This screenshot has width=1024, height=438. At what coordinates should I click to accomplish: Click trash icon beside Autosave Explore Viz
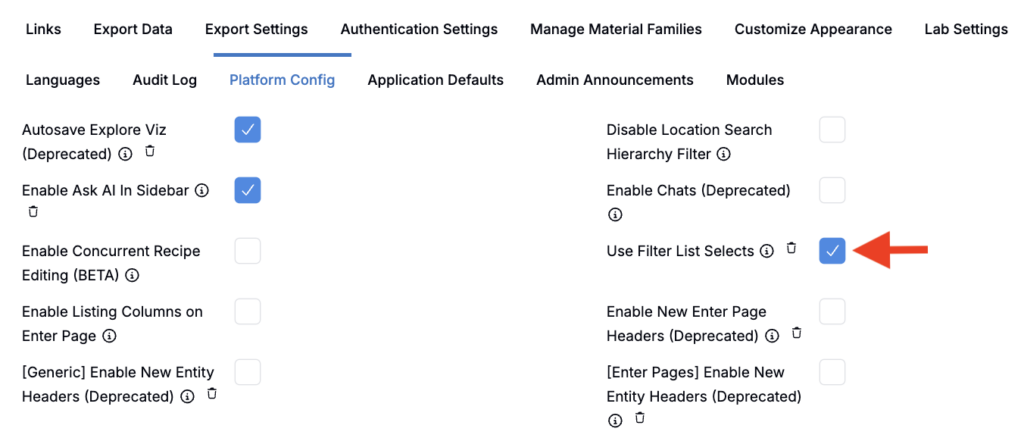pyautogui.click(x=150, y=152)
